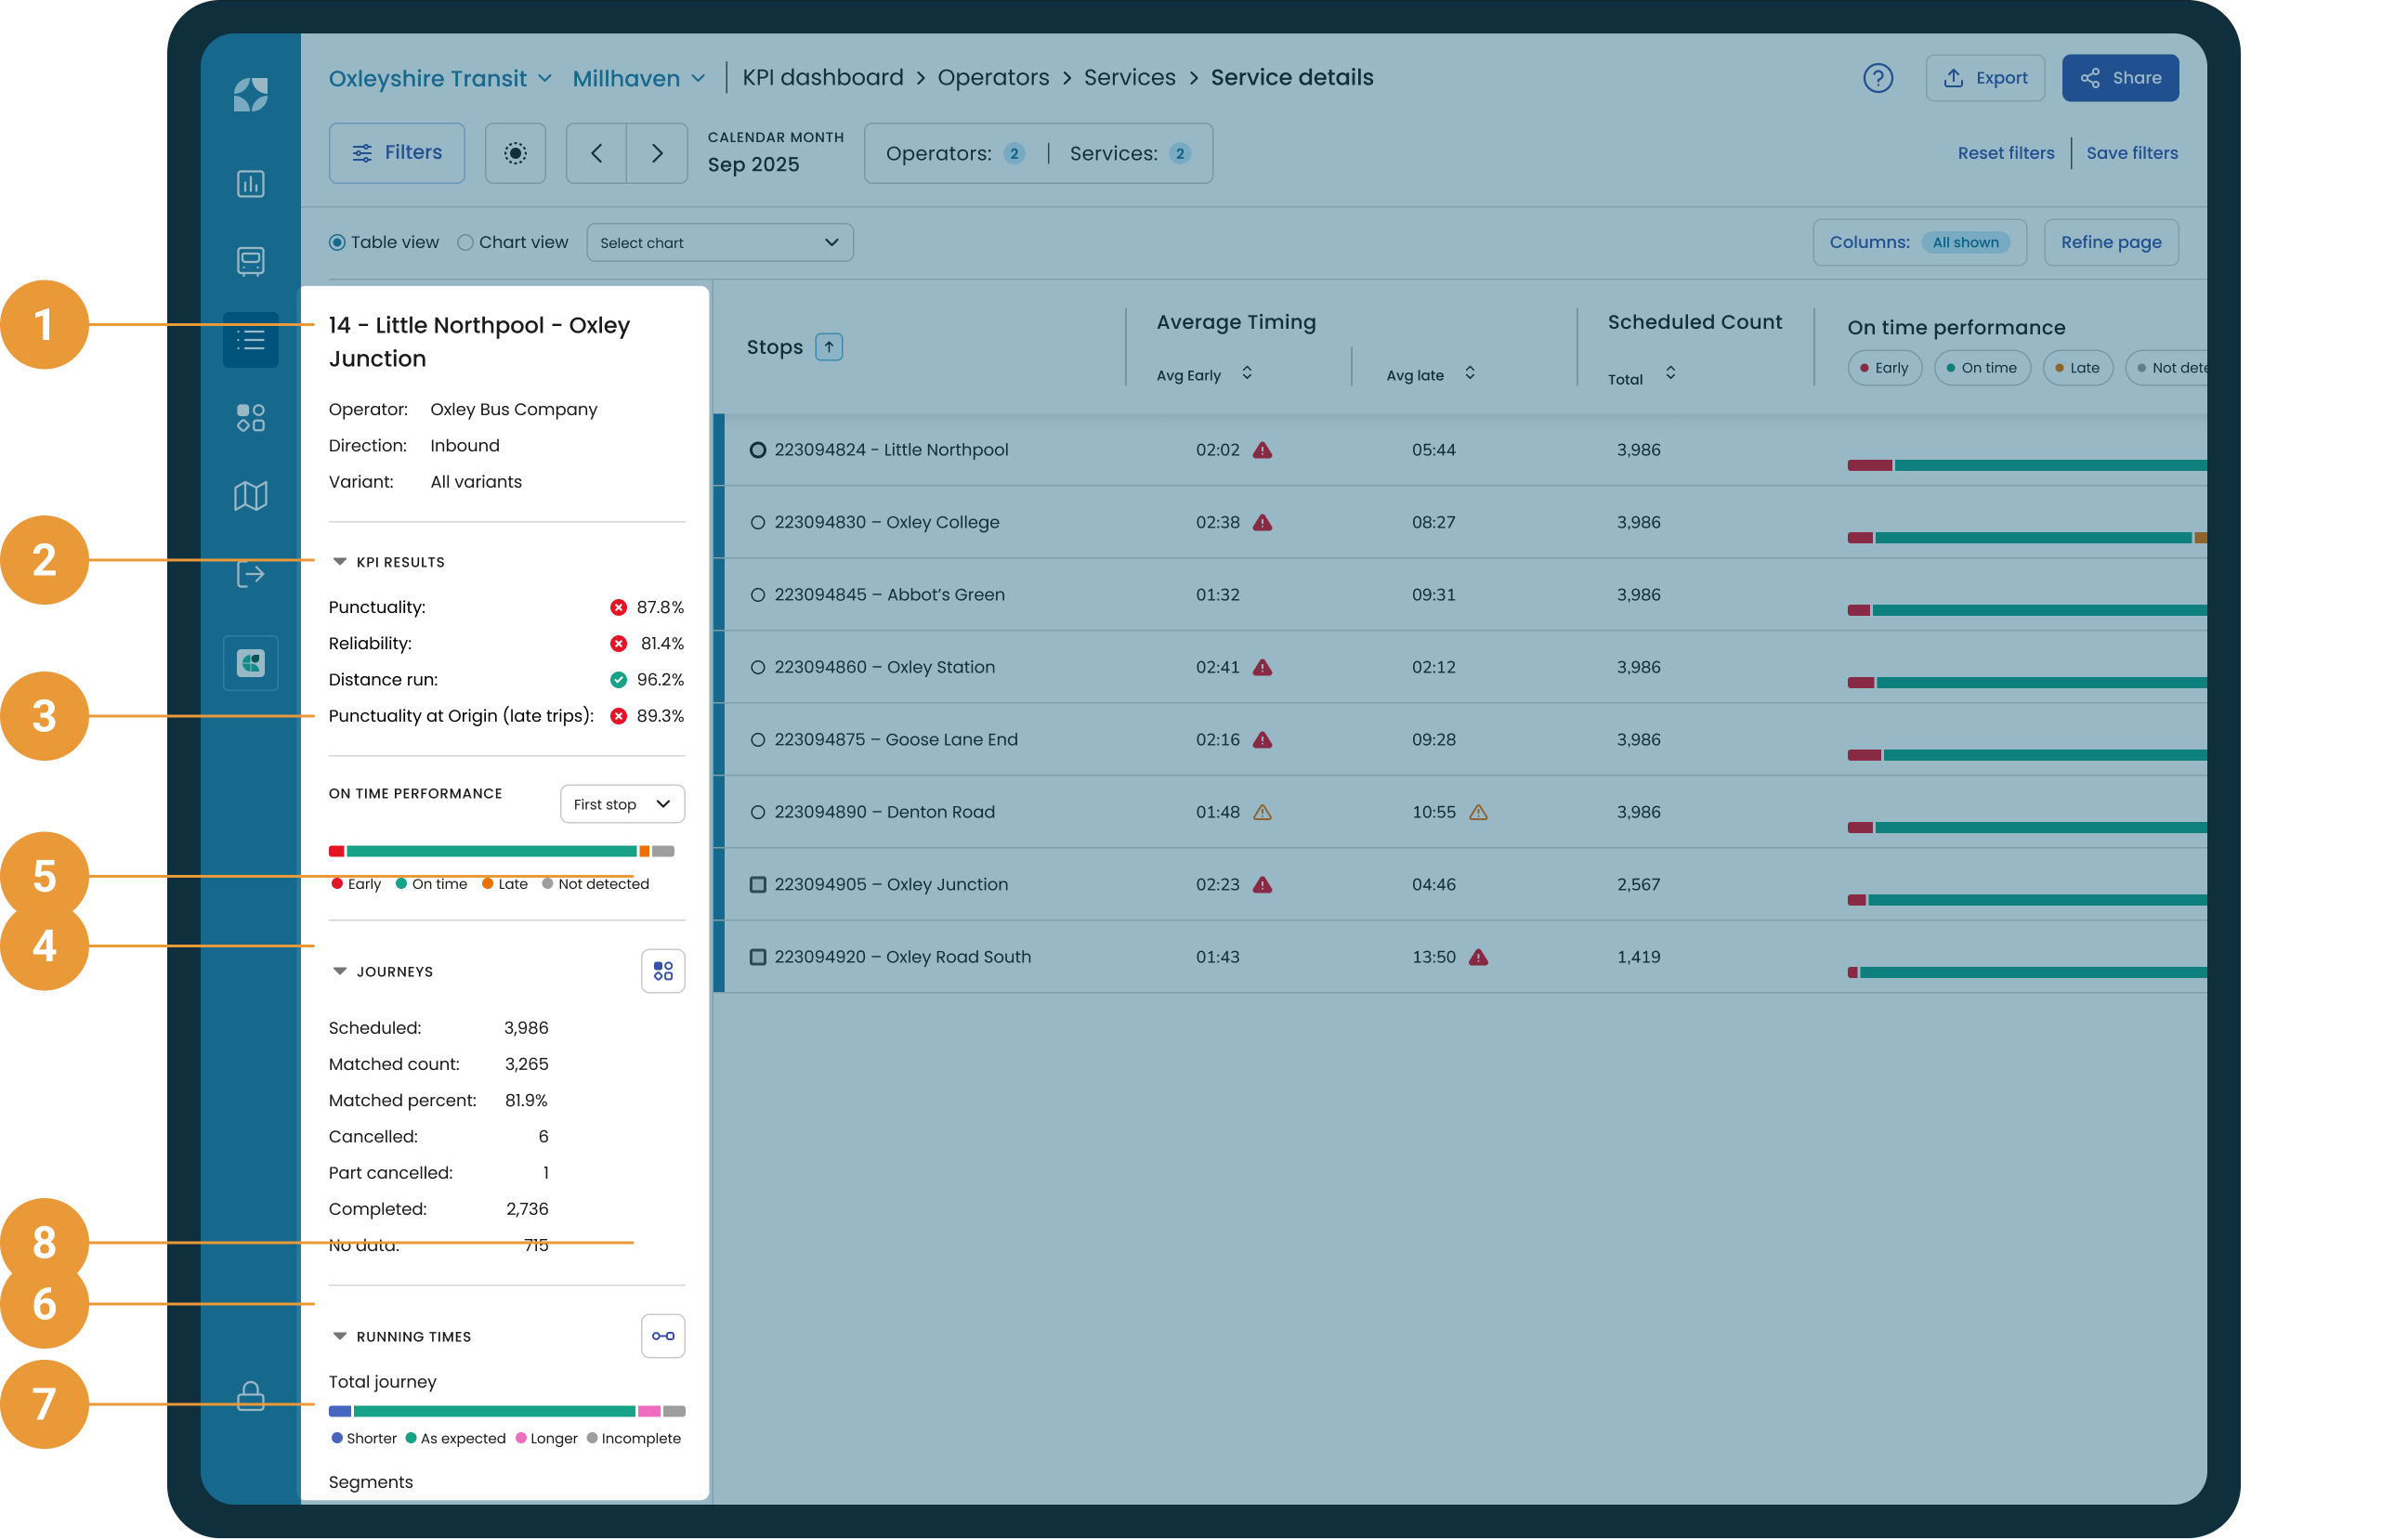The height and width of the screenshot is (1539, 2408).
Task: Click the Share button
Action: click(x=2120, y=78)
